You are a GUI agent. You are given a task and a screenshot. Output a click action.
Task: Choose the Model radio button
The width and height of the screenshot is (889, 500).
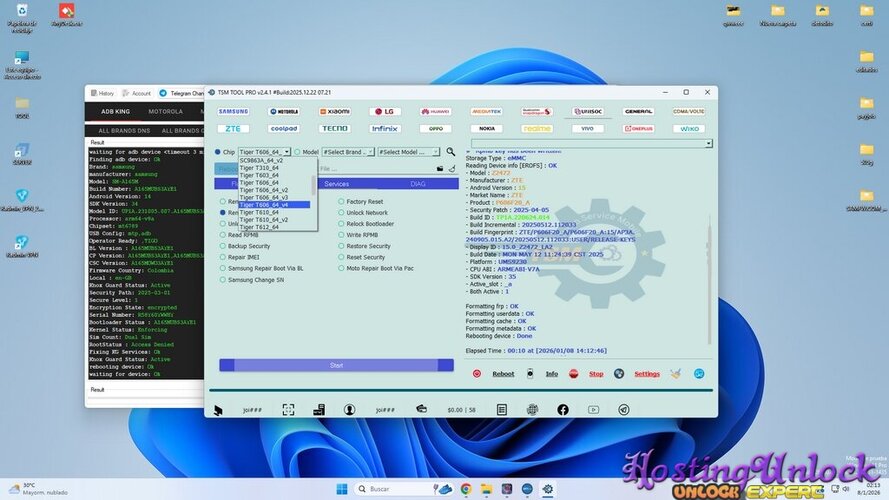tap(297, 152)
